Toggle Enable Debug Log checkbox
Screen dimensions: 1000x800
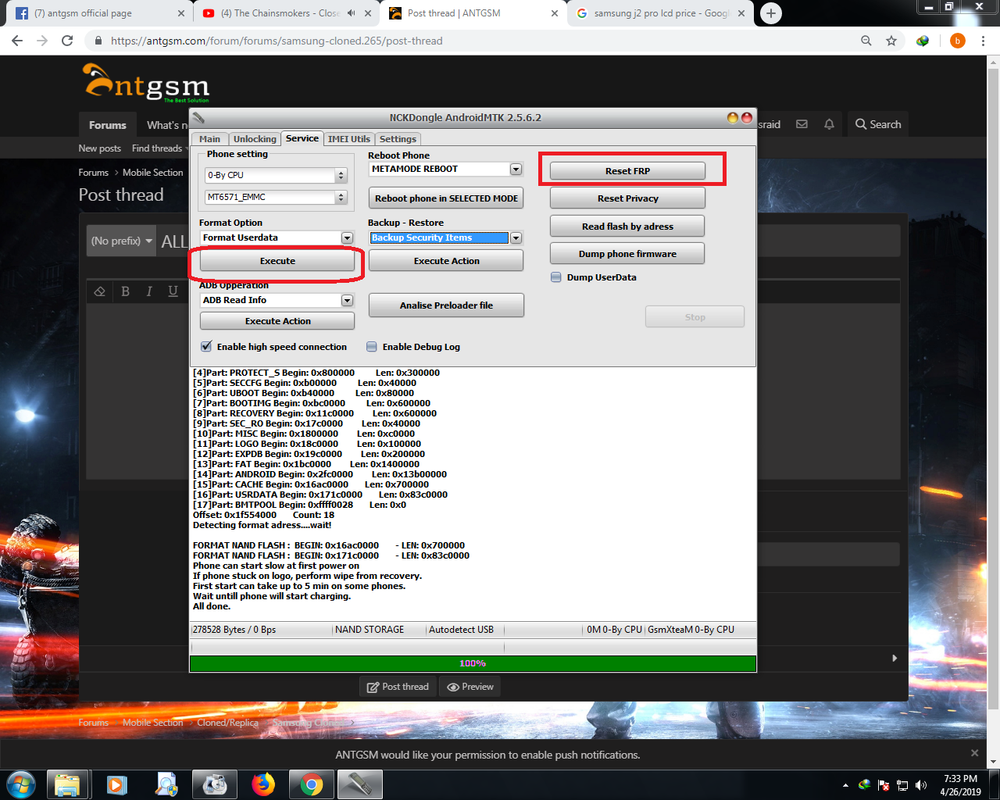click(372, 346)
